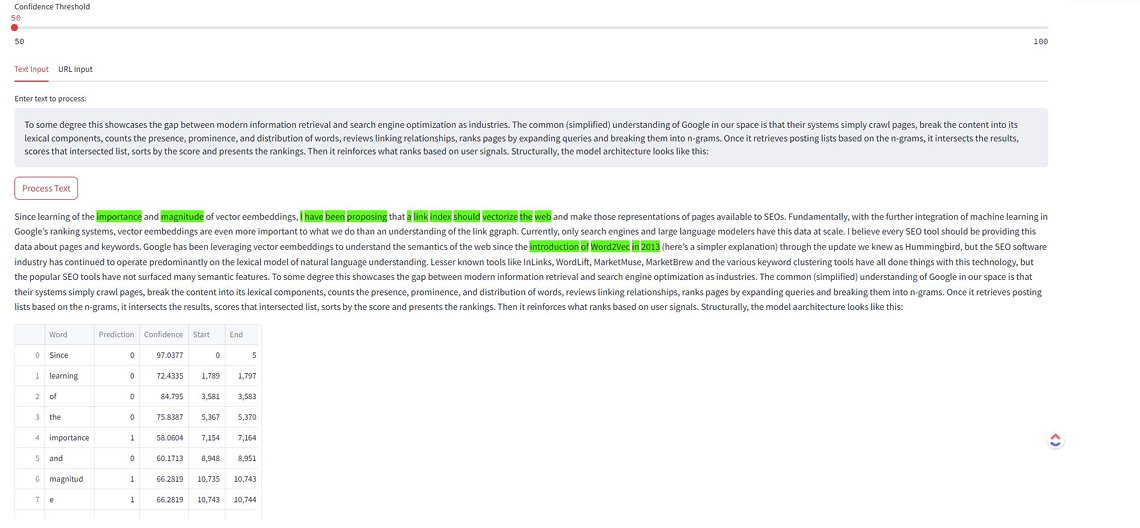Image resolution: width=1140 pixels, height=528 pixels.
Task: Sort table by Prediction column header
Action: click(116, 334)
